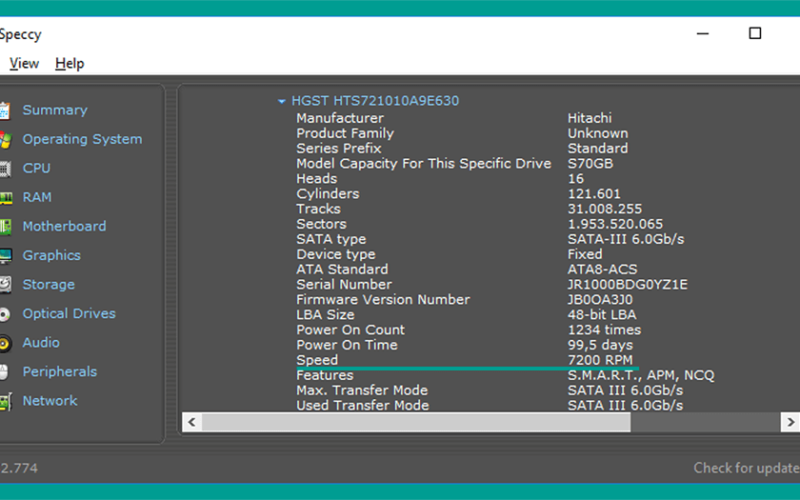Click the Tracks value 31.008.255
The width and height of the screenshot is (800, 500).
[605, 209]
